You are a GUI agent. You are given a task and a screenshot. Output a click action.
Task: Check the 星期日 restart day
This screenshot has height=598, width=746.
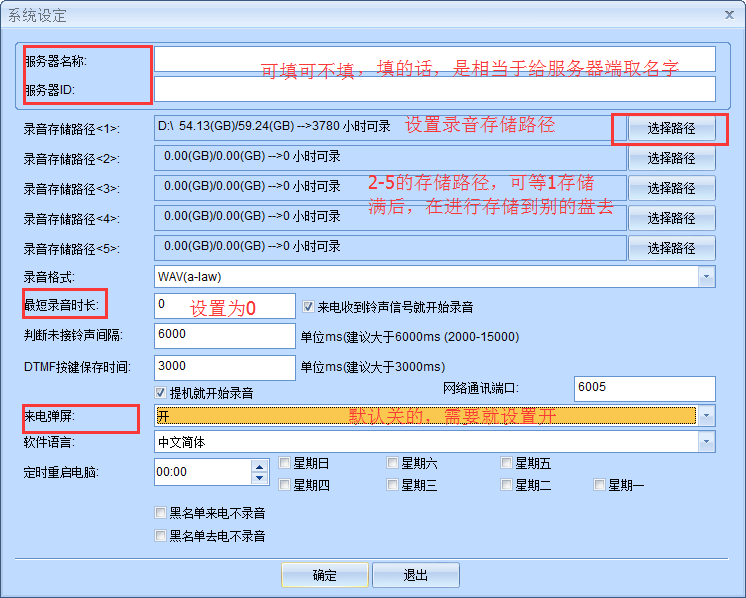[286, 463]
